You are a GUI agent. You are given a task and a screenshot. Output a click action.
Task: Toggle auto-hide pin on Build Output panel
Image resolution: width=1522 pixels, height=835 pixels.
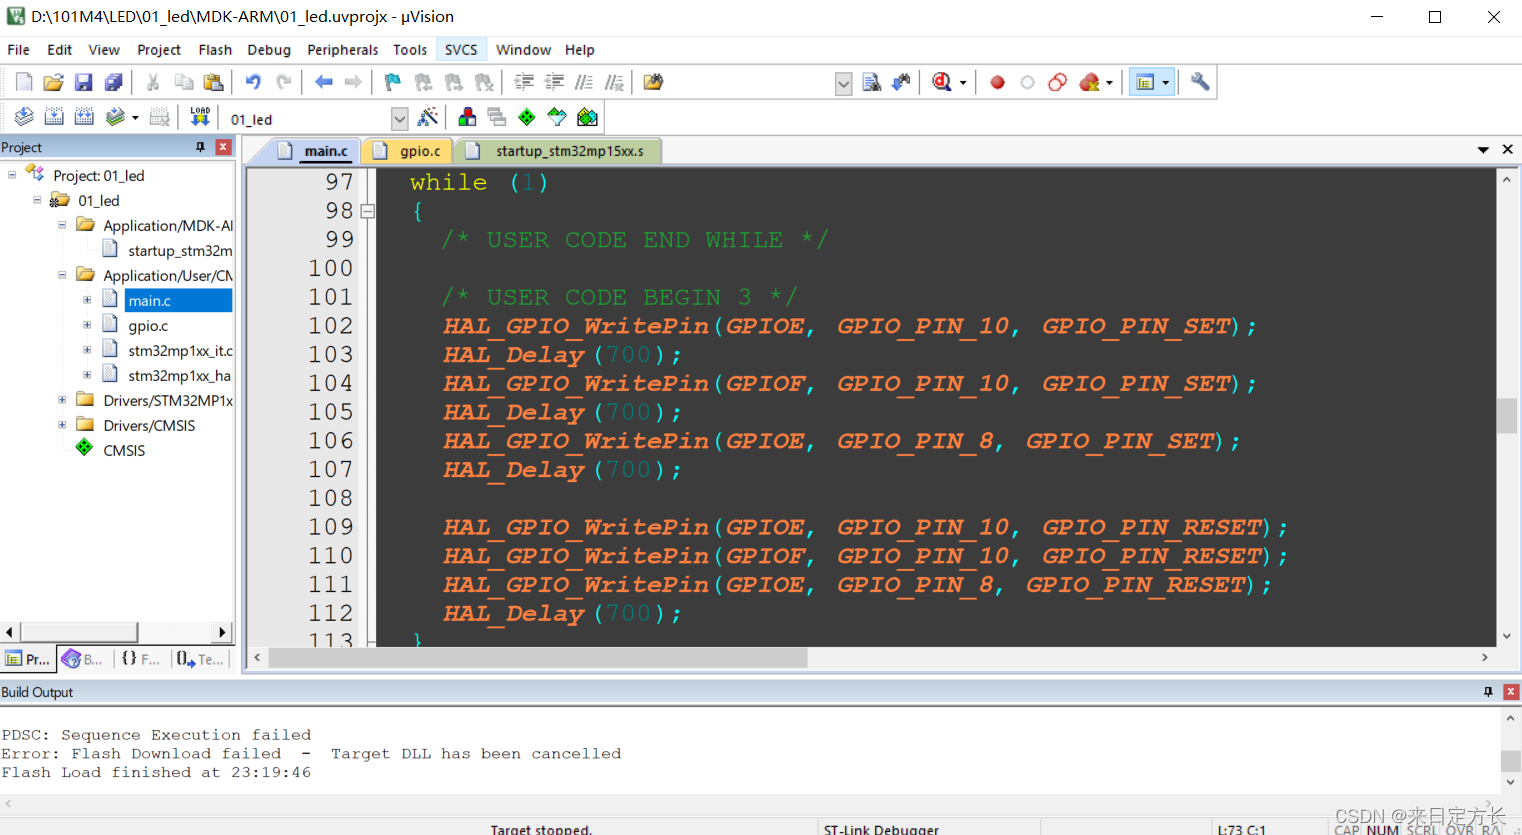(1487, 691)
